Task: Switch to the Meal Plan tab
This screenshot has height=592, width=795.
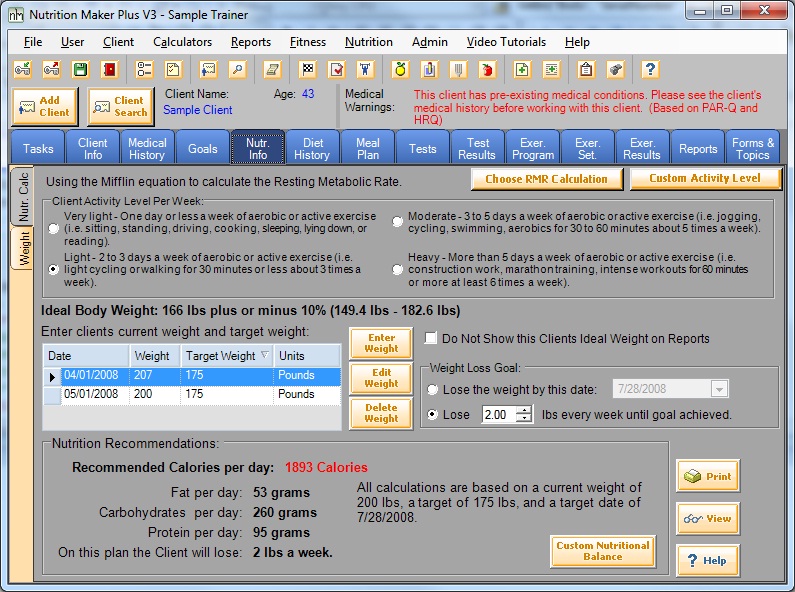Action: 368,149
